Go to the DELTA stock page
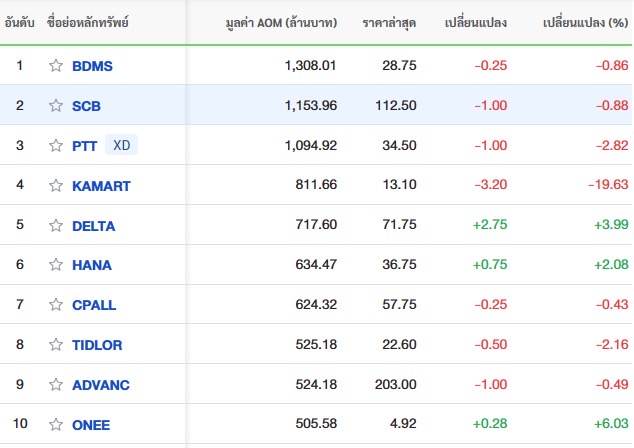Viewport: 634px width, 448px height. click(94, 226)
